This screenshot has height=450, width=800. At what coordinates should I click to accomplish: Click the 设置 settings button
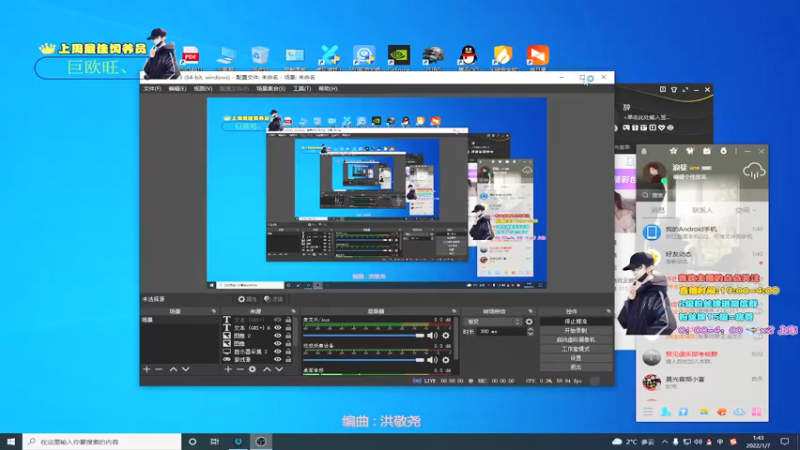click(576, 358)
